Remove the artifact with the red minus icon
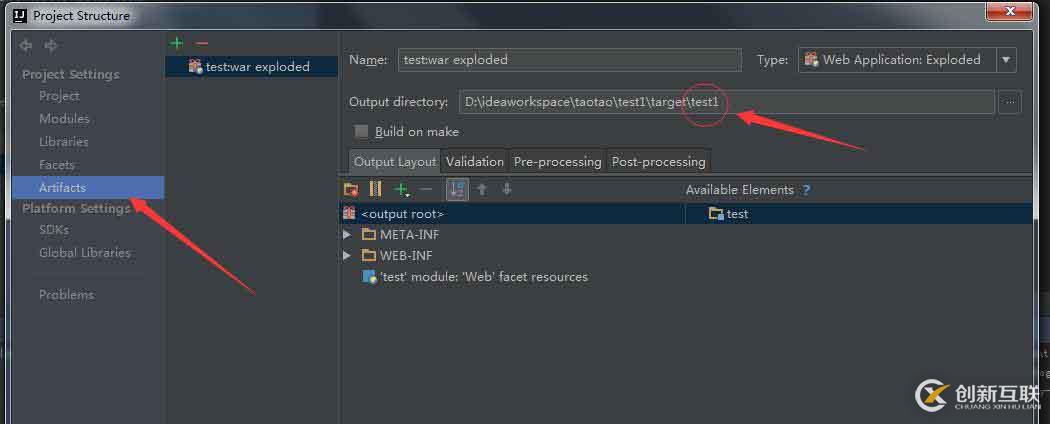 tap(202, 43)
